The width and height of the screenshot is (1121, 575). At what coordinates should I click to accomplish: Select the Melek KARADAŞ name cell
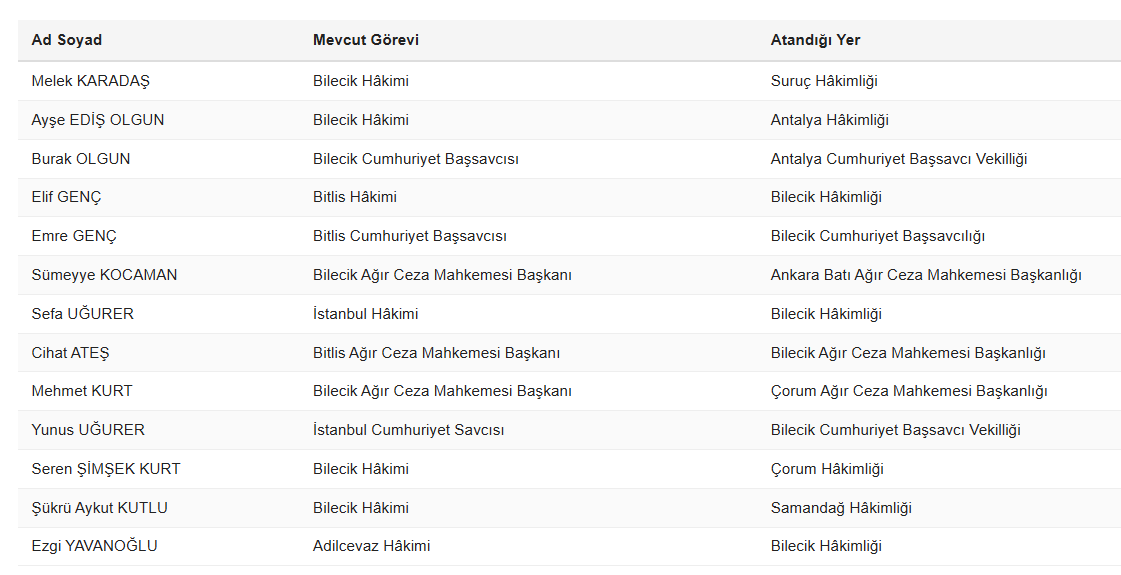point(91,81)
